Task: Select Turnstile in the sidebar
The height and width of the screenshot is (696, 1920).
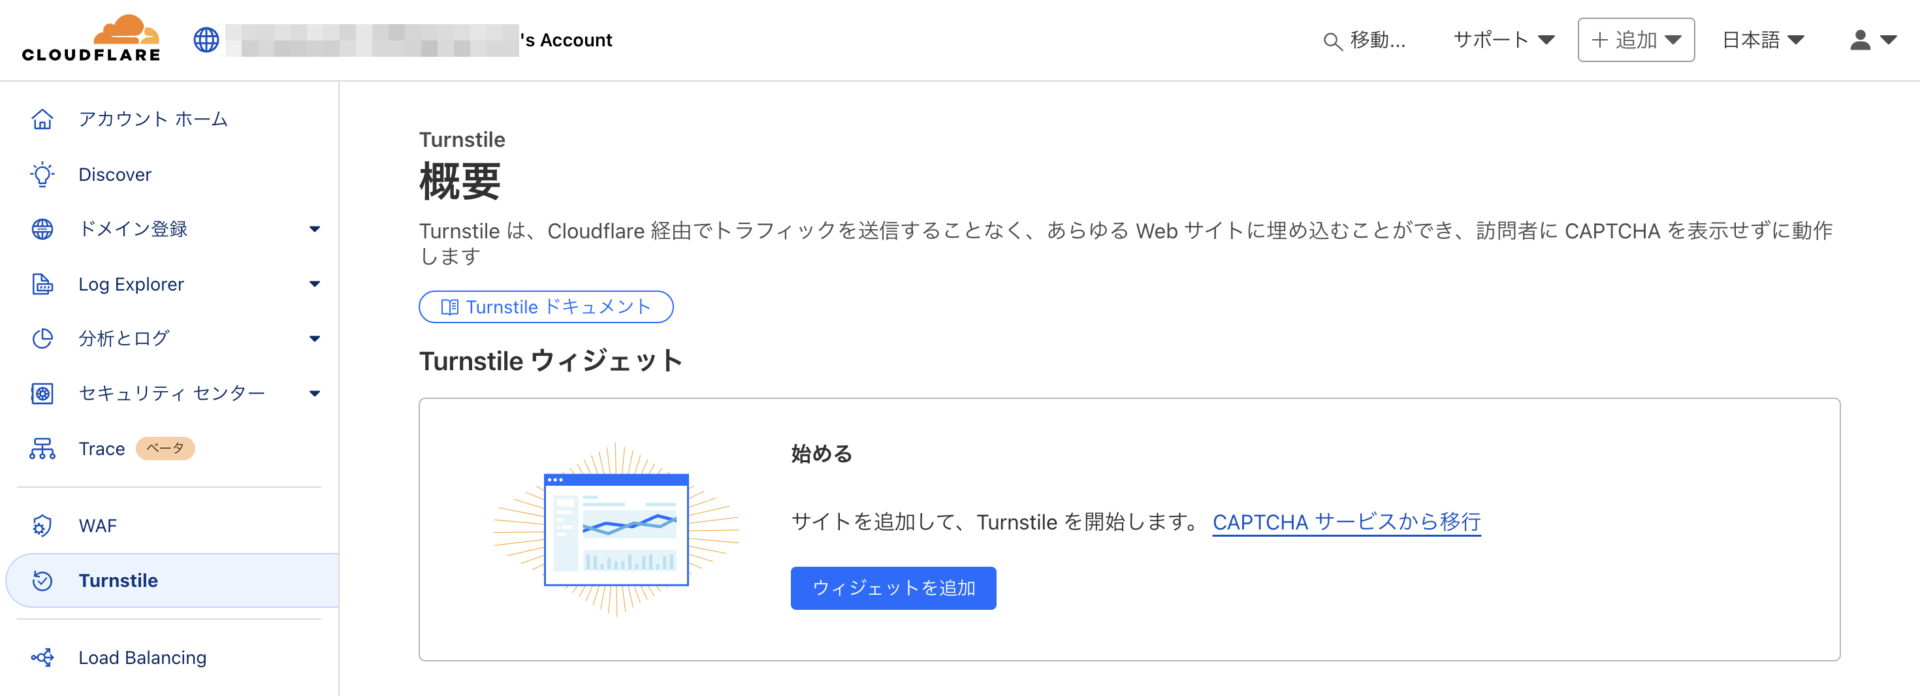Action: point(118,581)
